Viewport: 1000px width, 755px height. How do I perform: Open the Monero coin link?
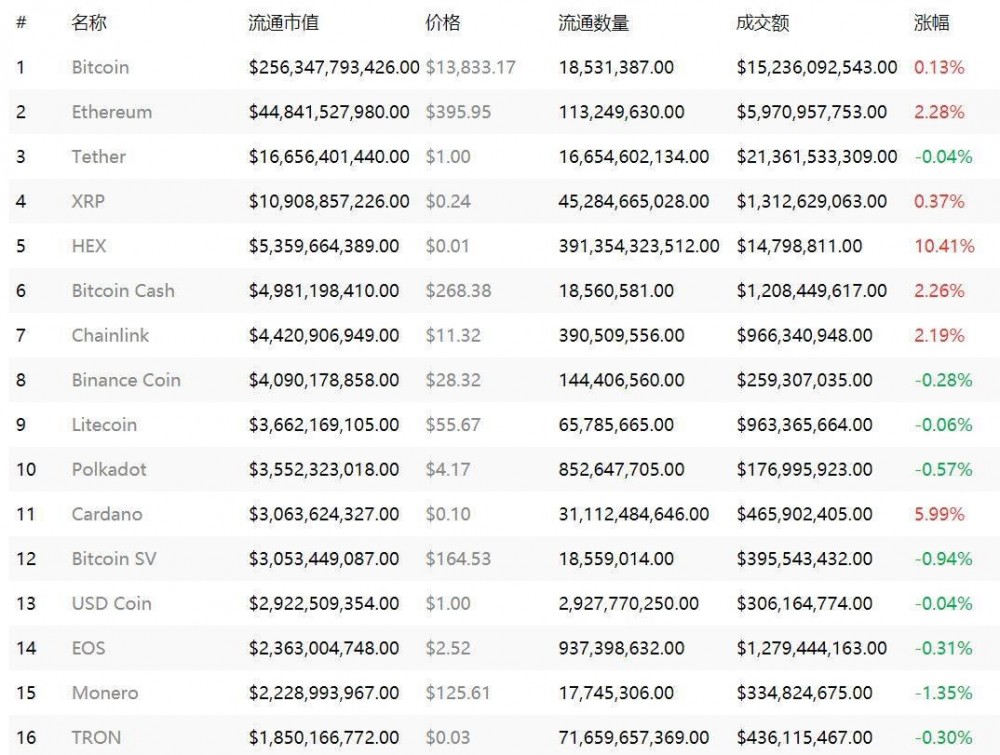(105, 693)
